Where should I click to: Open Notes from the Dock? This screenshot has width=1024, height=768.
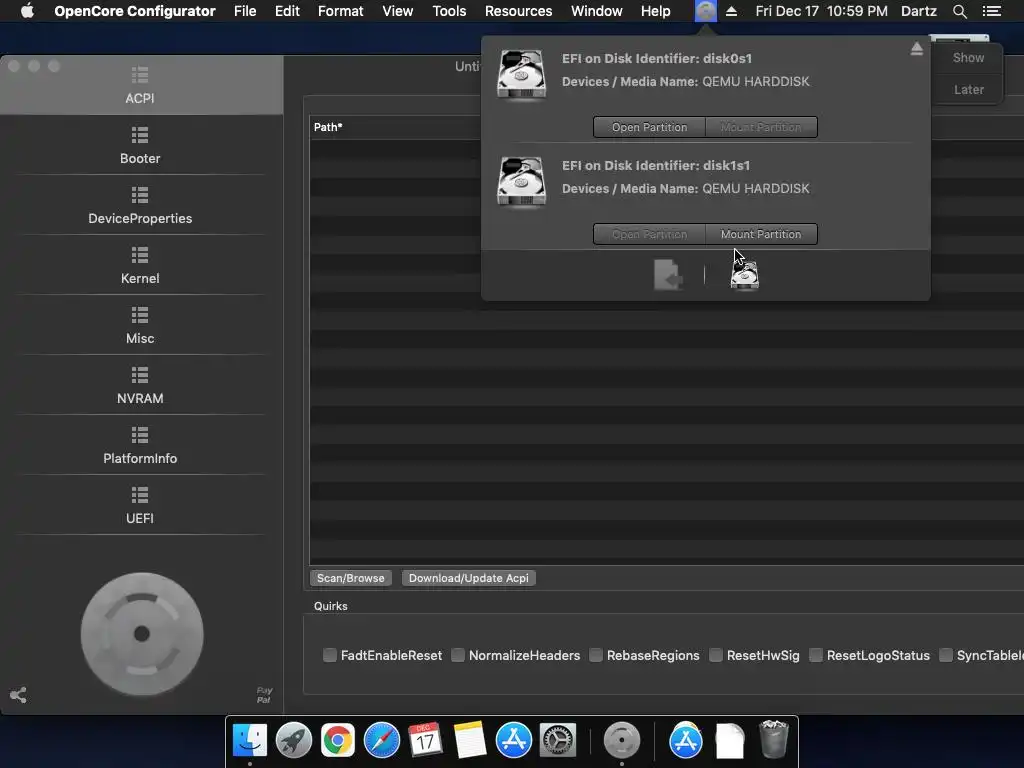click(470, 740)
